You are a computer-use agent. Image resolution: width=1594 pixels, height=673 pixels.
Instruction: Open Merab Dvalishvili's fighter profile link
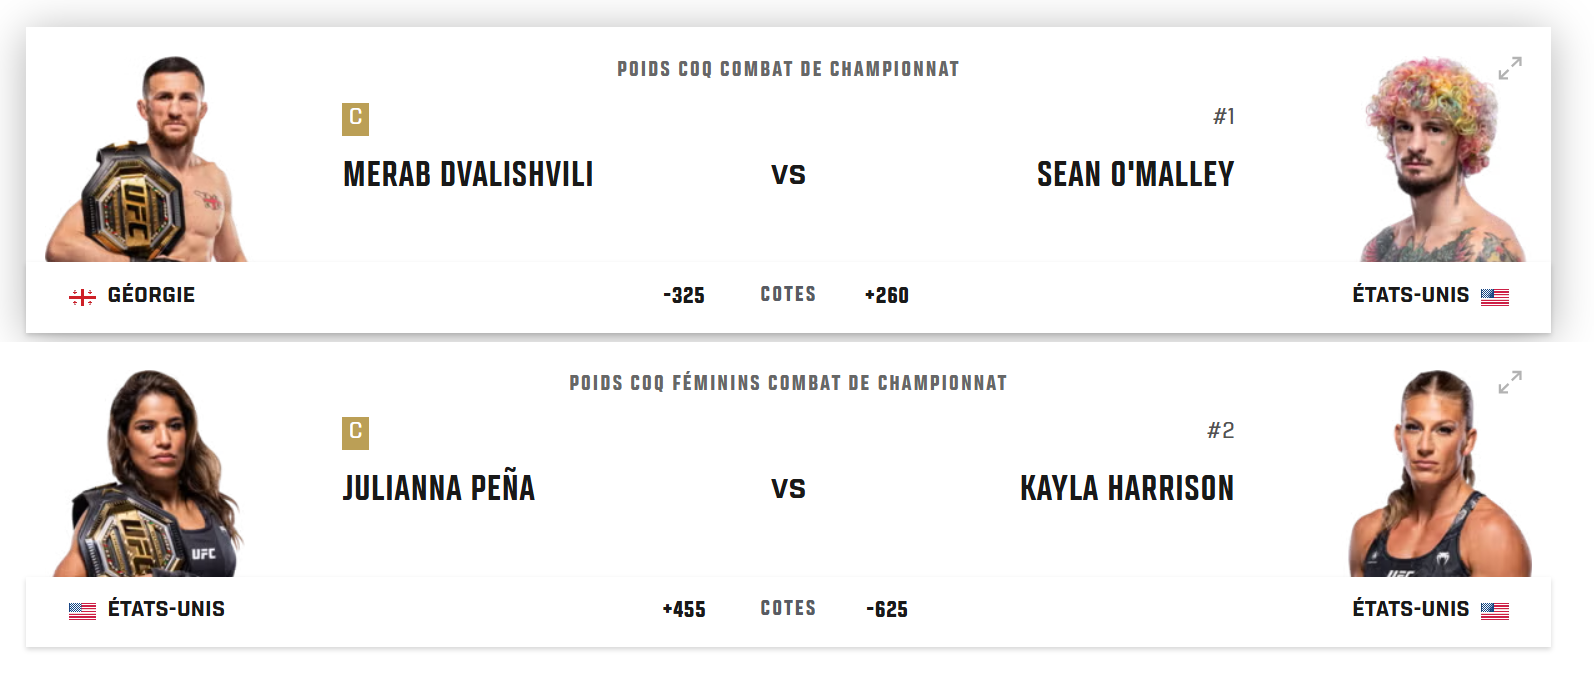coord(468,174)
